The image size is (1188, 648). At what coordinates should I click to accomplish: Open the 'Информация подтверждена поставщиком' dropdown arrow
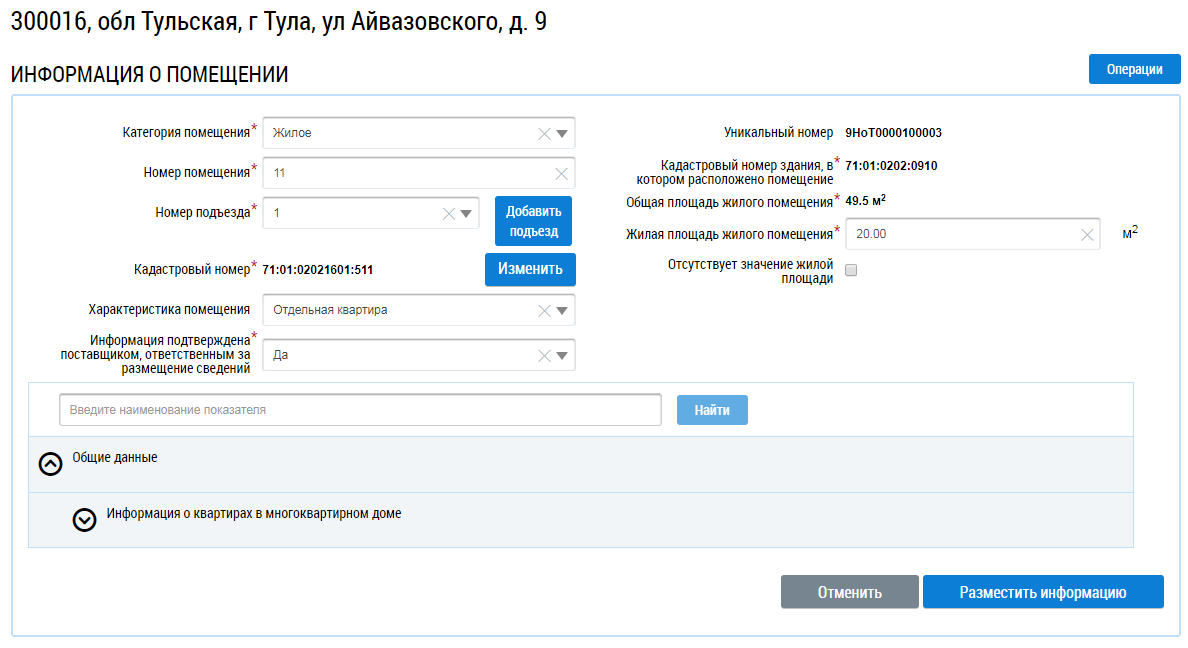click(562, 356)
